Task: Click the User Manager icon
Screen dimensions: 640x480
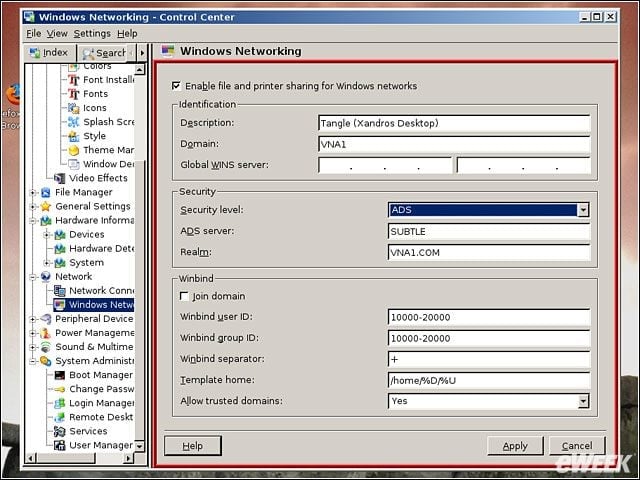Action: pyautogui.click(x=60, y=445)
